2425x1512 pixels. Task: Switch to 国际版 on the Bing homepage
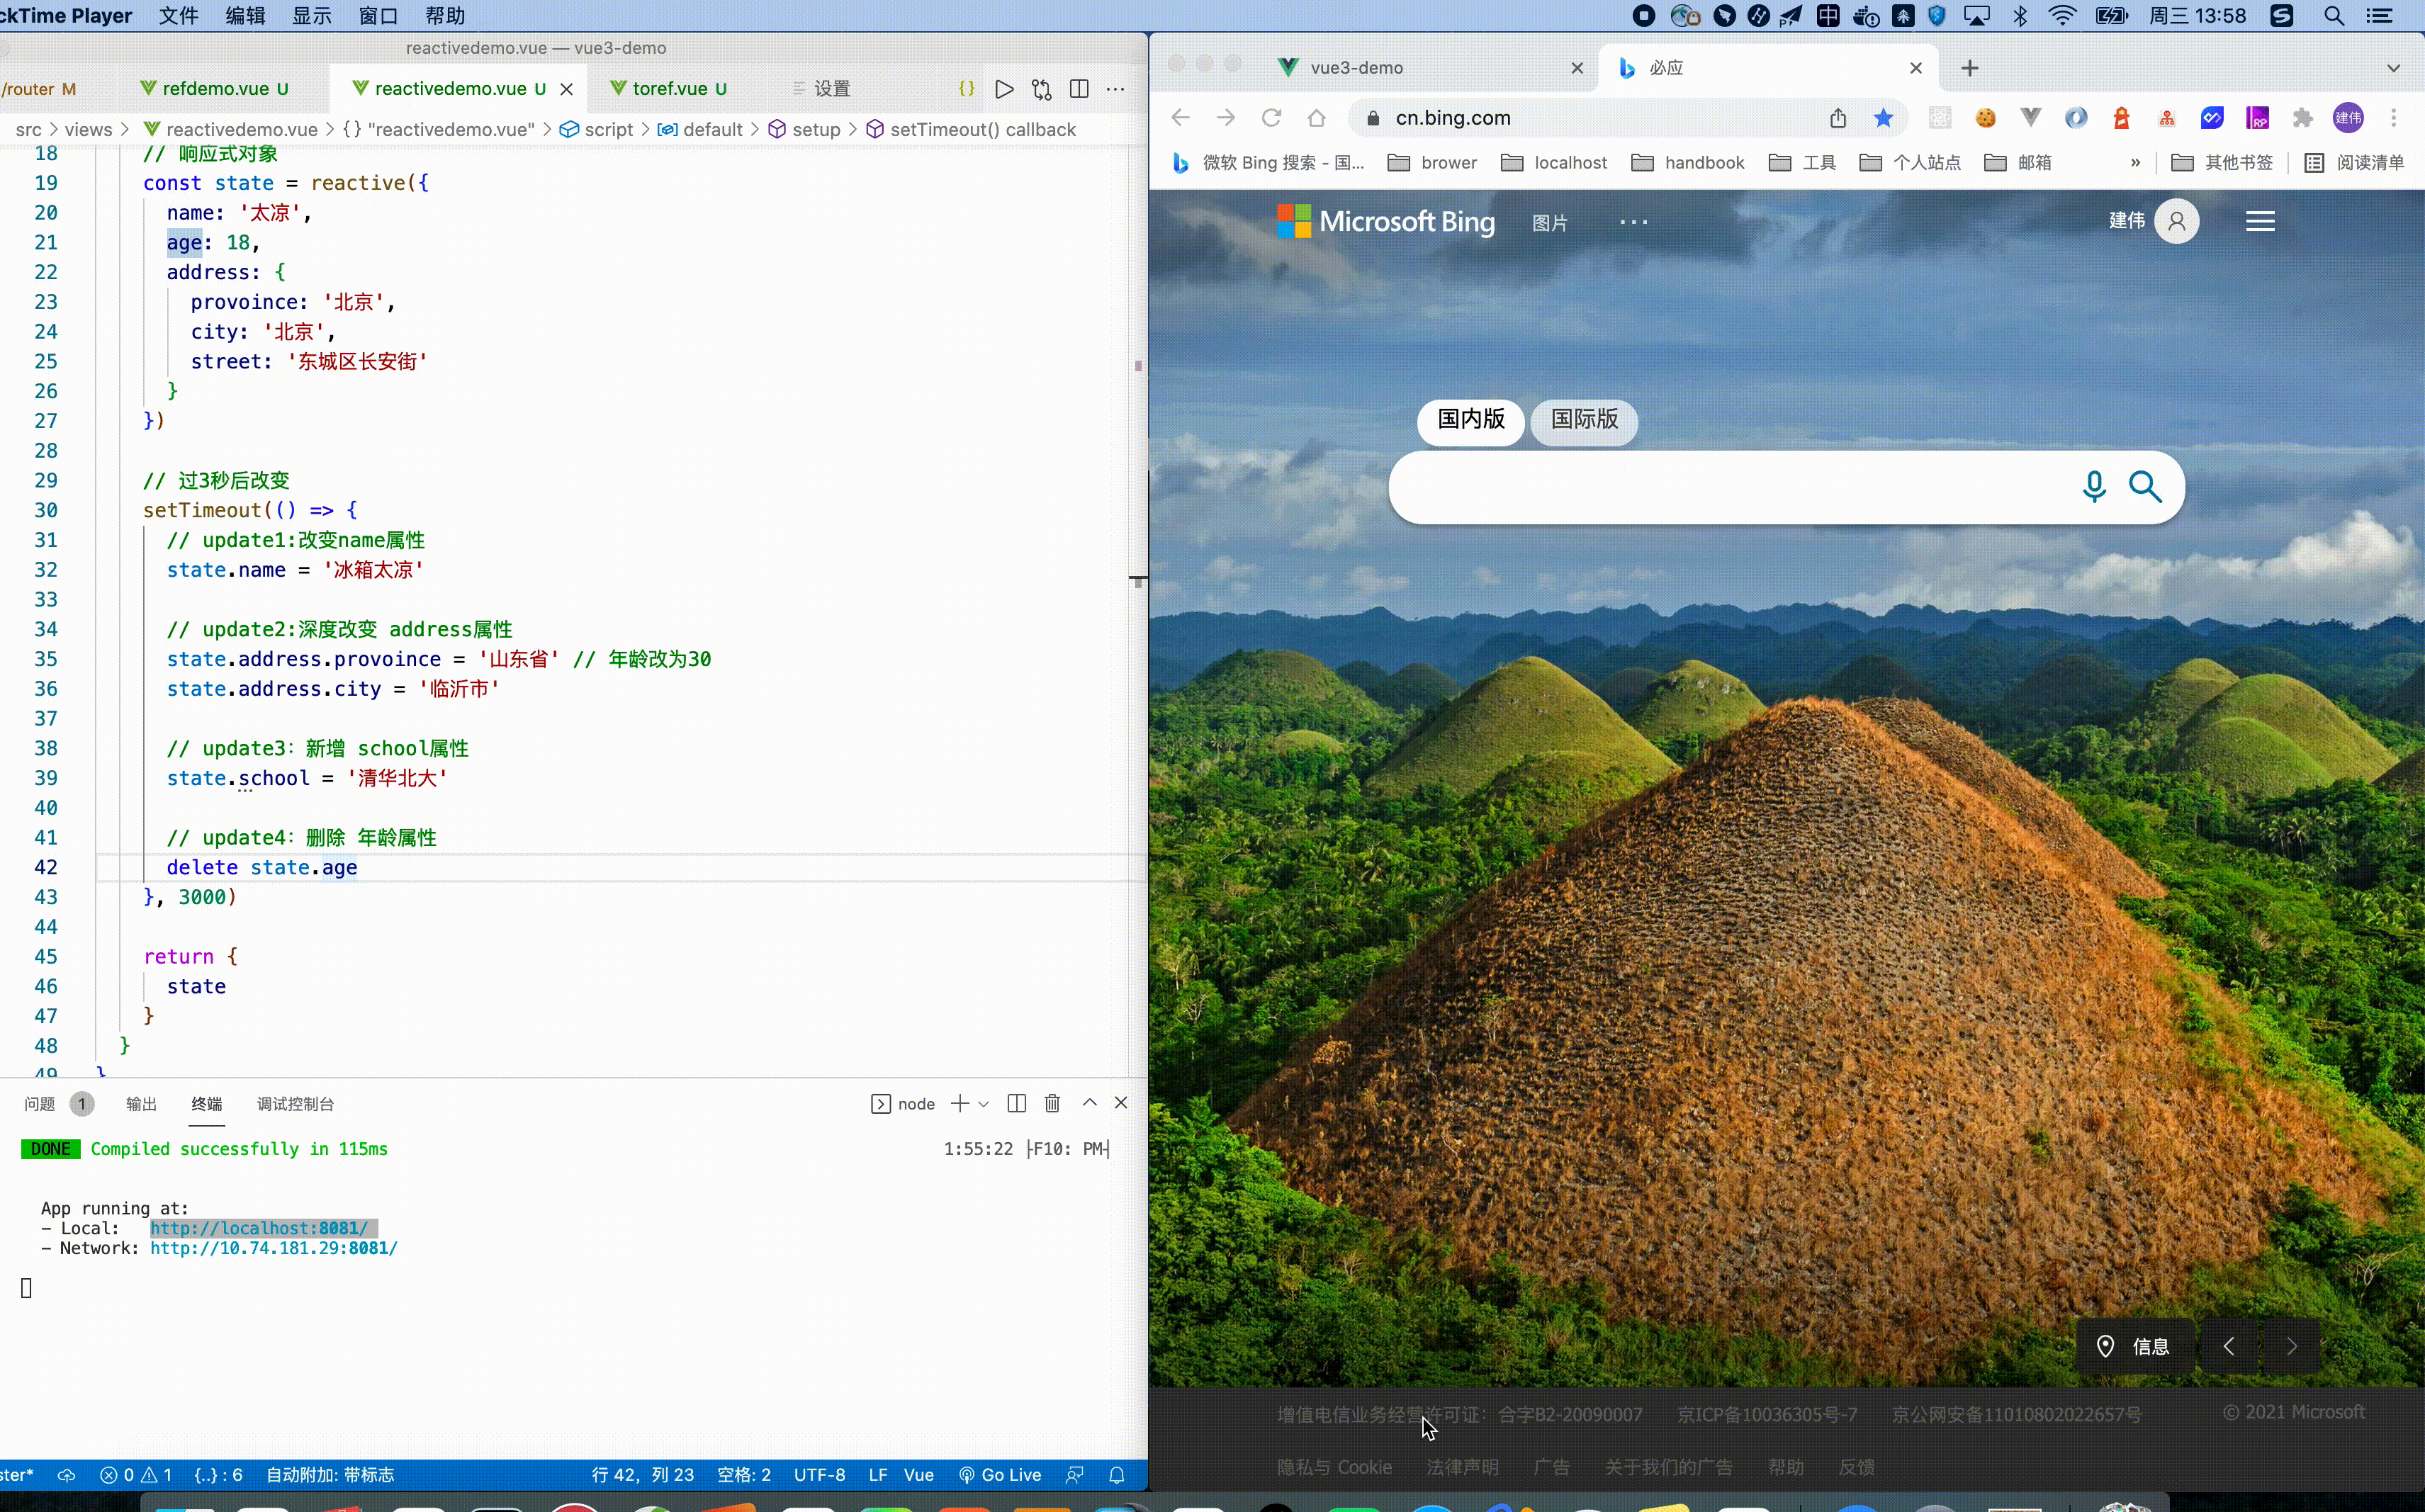[x=1584, y=422]
